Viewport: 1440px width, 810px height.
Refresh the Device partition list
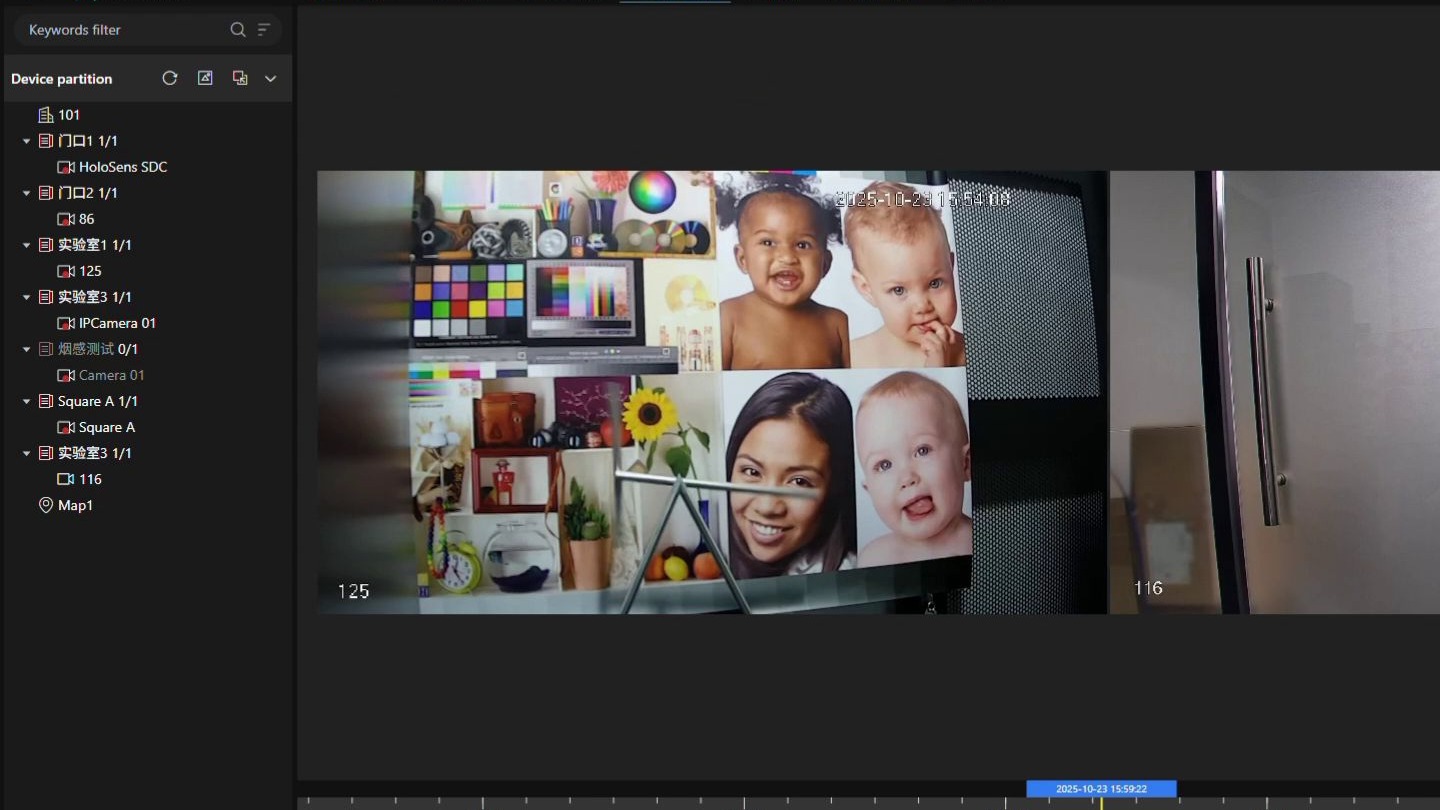(170, 78)
